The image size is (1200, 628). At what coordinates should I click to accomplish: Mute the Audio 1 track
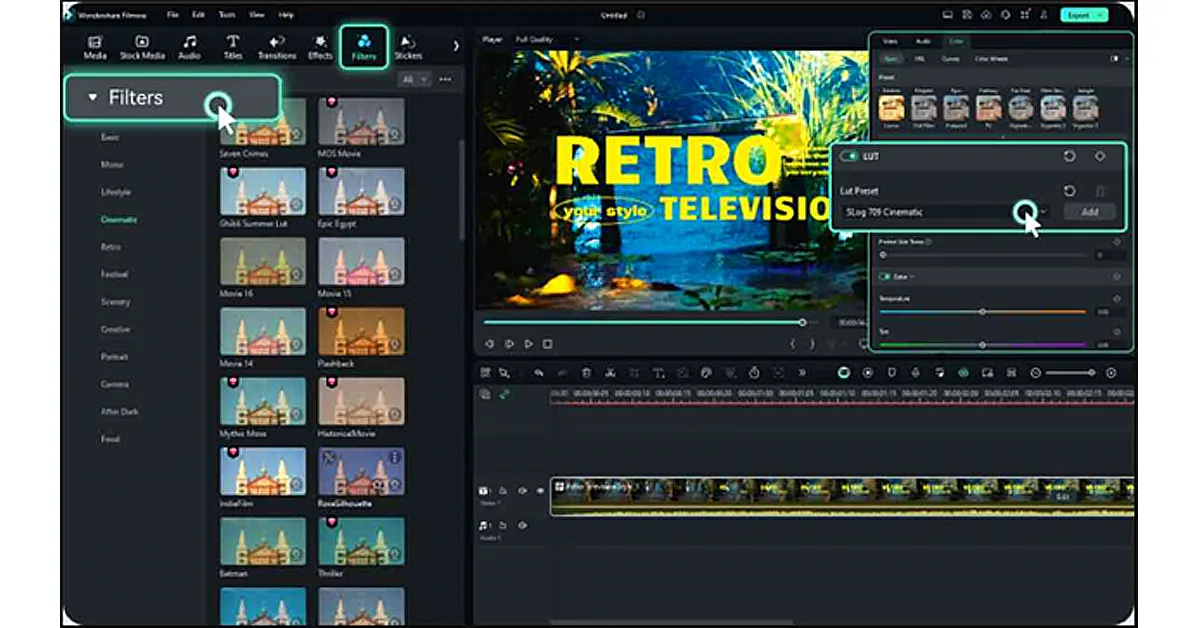(522, 525)
